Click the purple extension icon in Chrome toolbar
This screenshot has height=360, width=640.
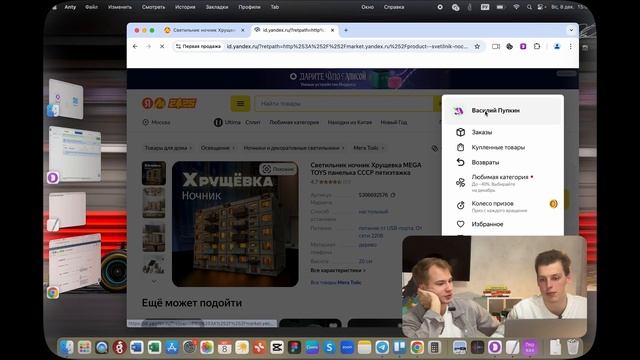523,47
